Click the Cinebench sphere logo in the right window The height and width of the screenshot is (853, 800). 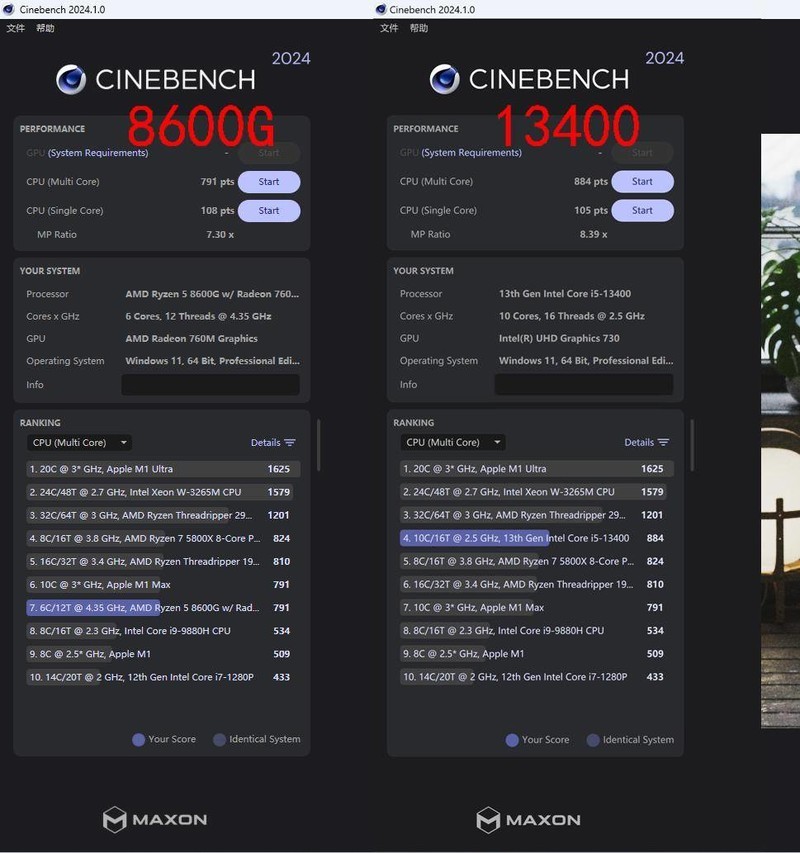pos(445,79)
